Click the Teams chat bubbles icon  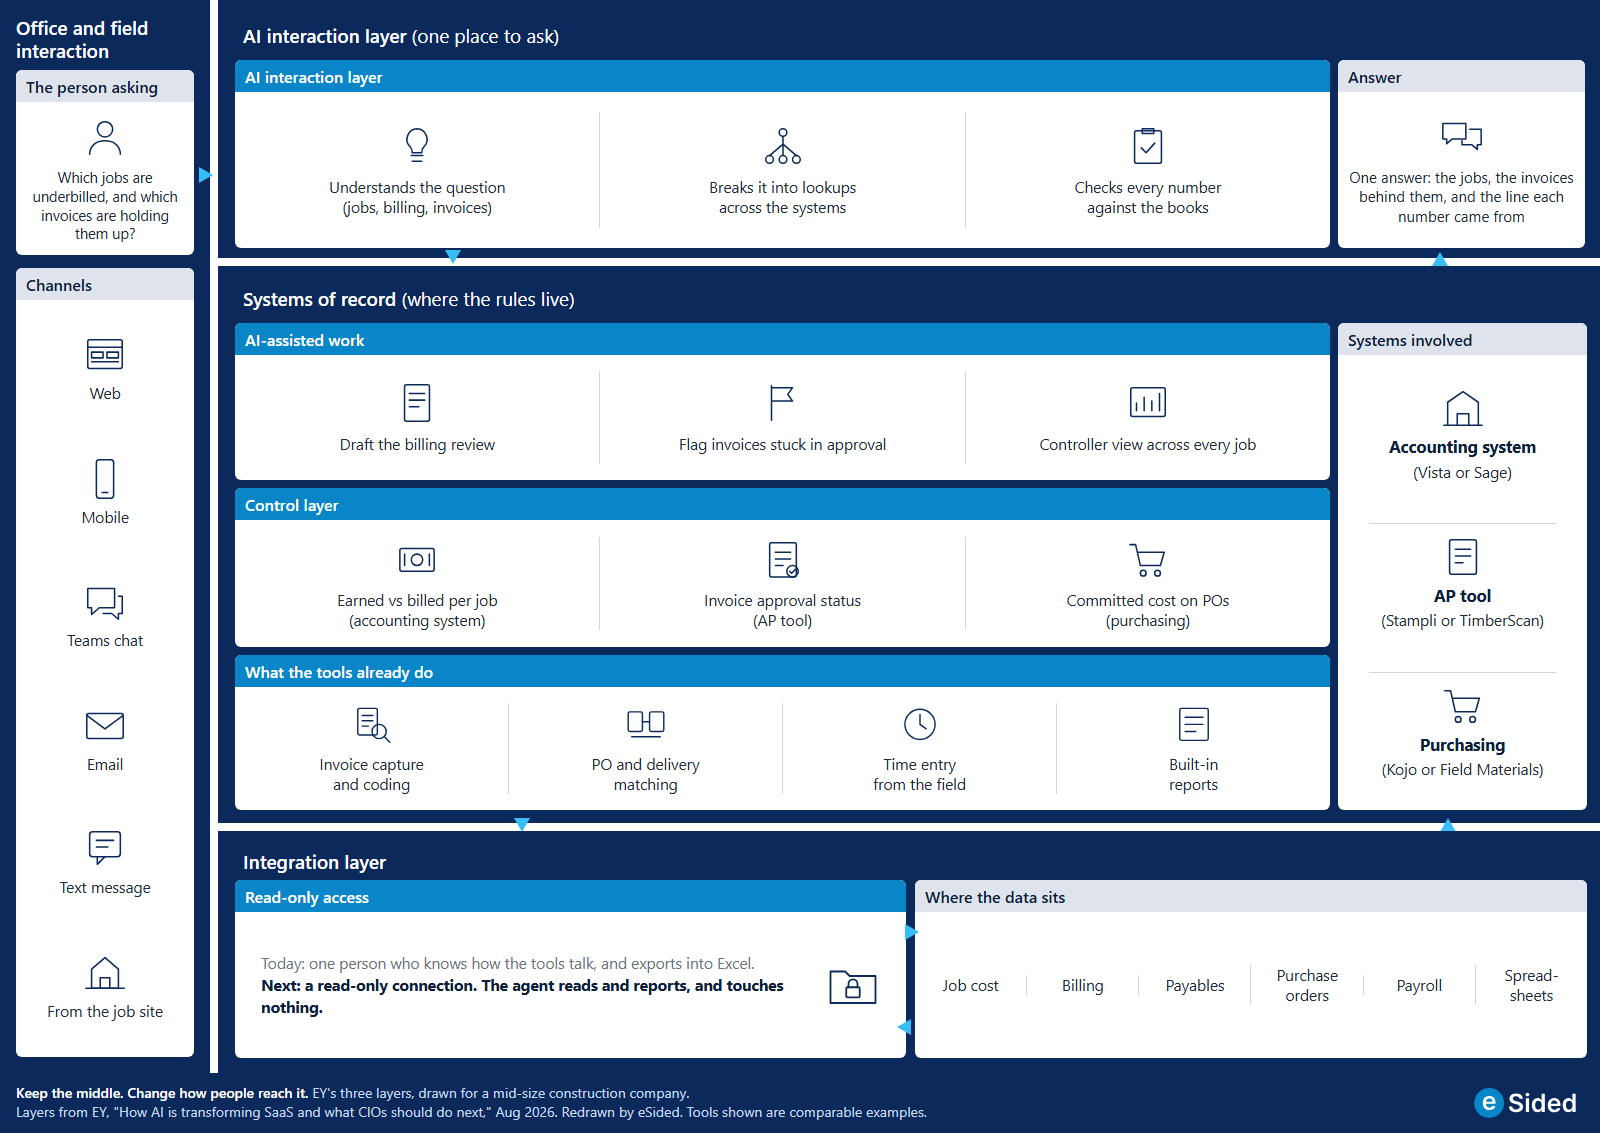105,603
